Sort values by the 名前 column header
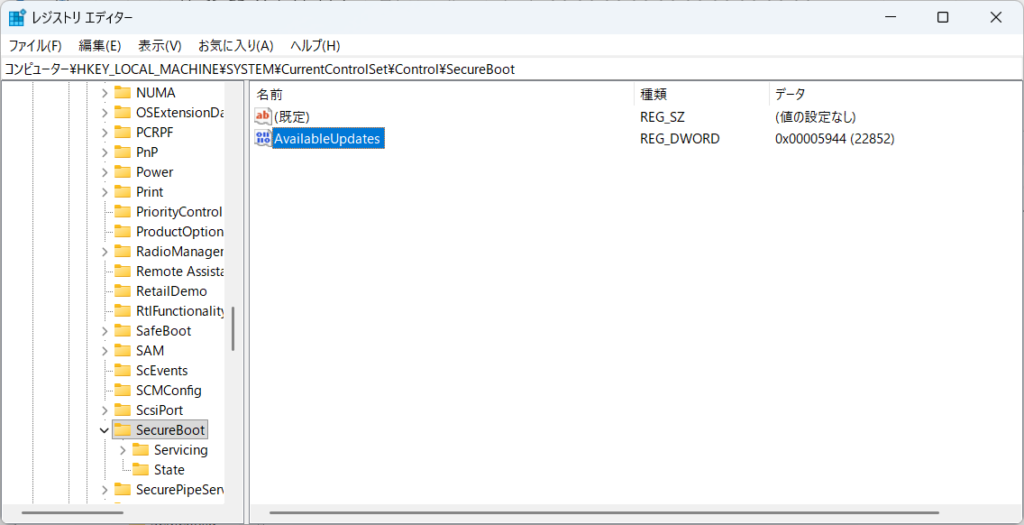1024x525 pixels. (x=270, y=94)
